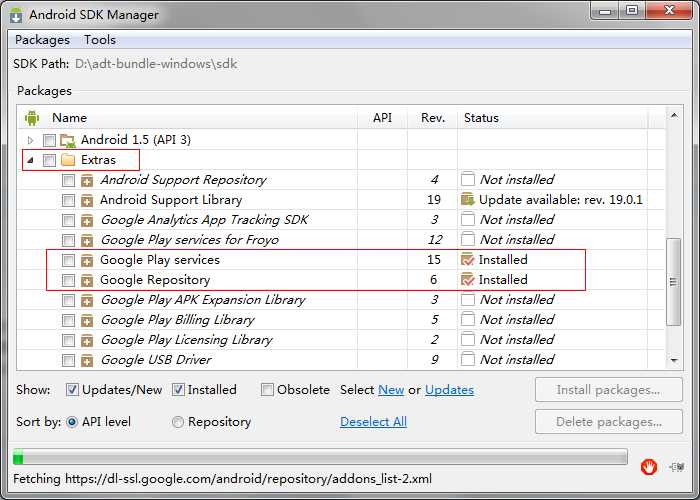
Task: Click the Not installed status icon for Google USB Driver
Action: pos(467,359)
